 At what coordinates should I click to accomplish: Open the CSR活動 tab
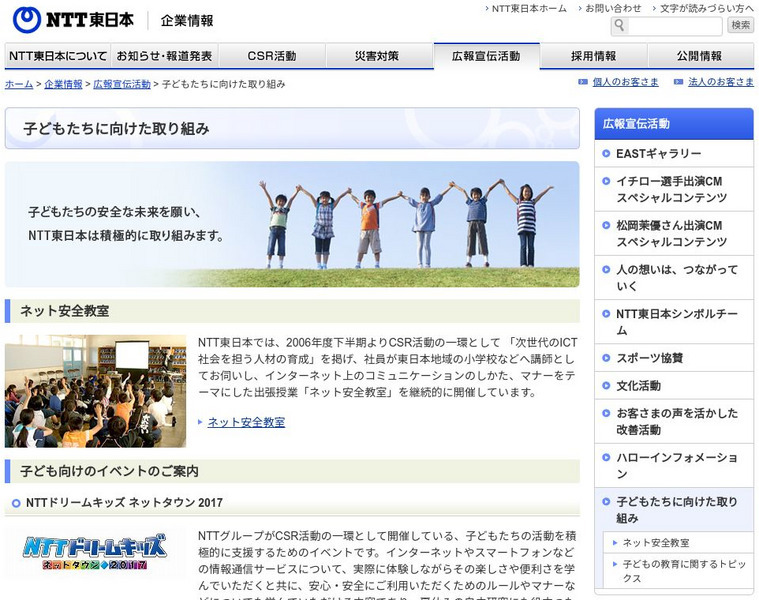[x=272, y=56]
